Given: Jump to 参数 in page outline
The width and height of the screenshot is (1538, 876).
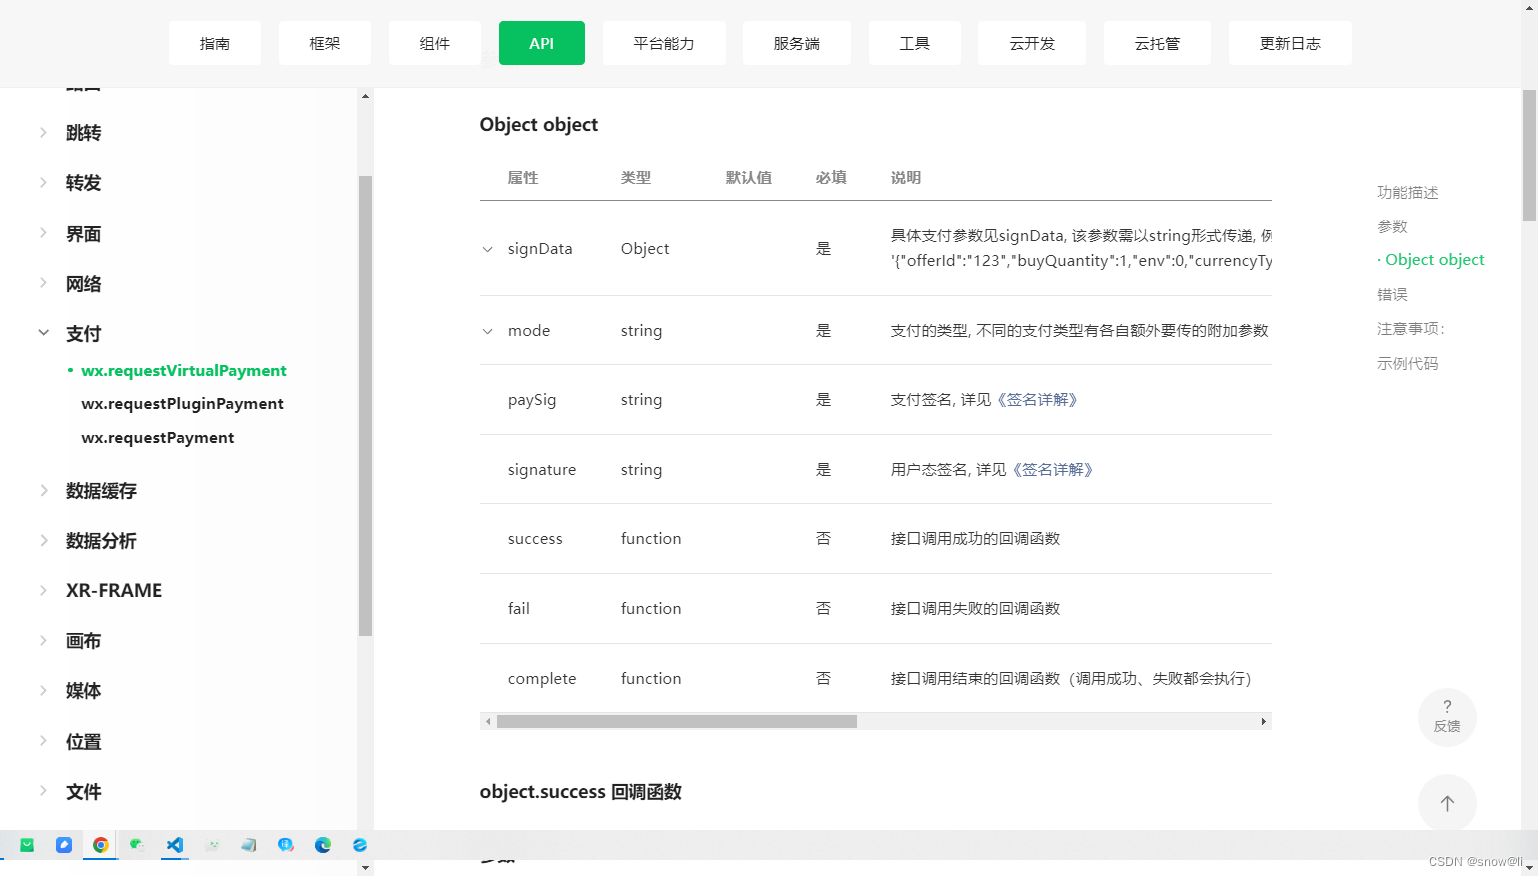Looking at the screenshot, I should point(1392,226).
